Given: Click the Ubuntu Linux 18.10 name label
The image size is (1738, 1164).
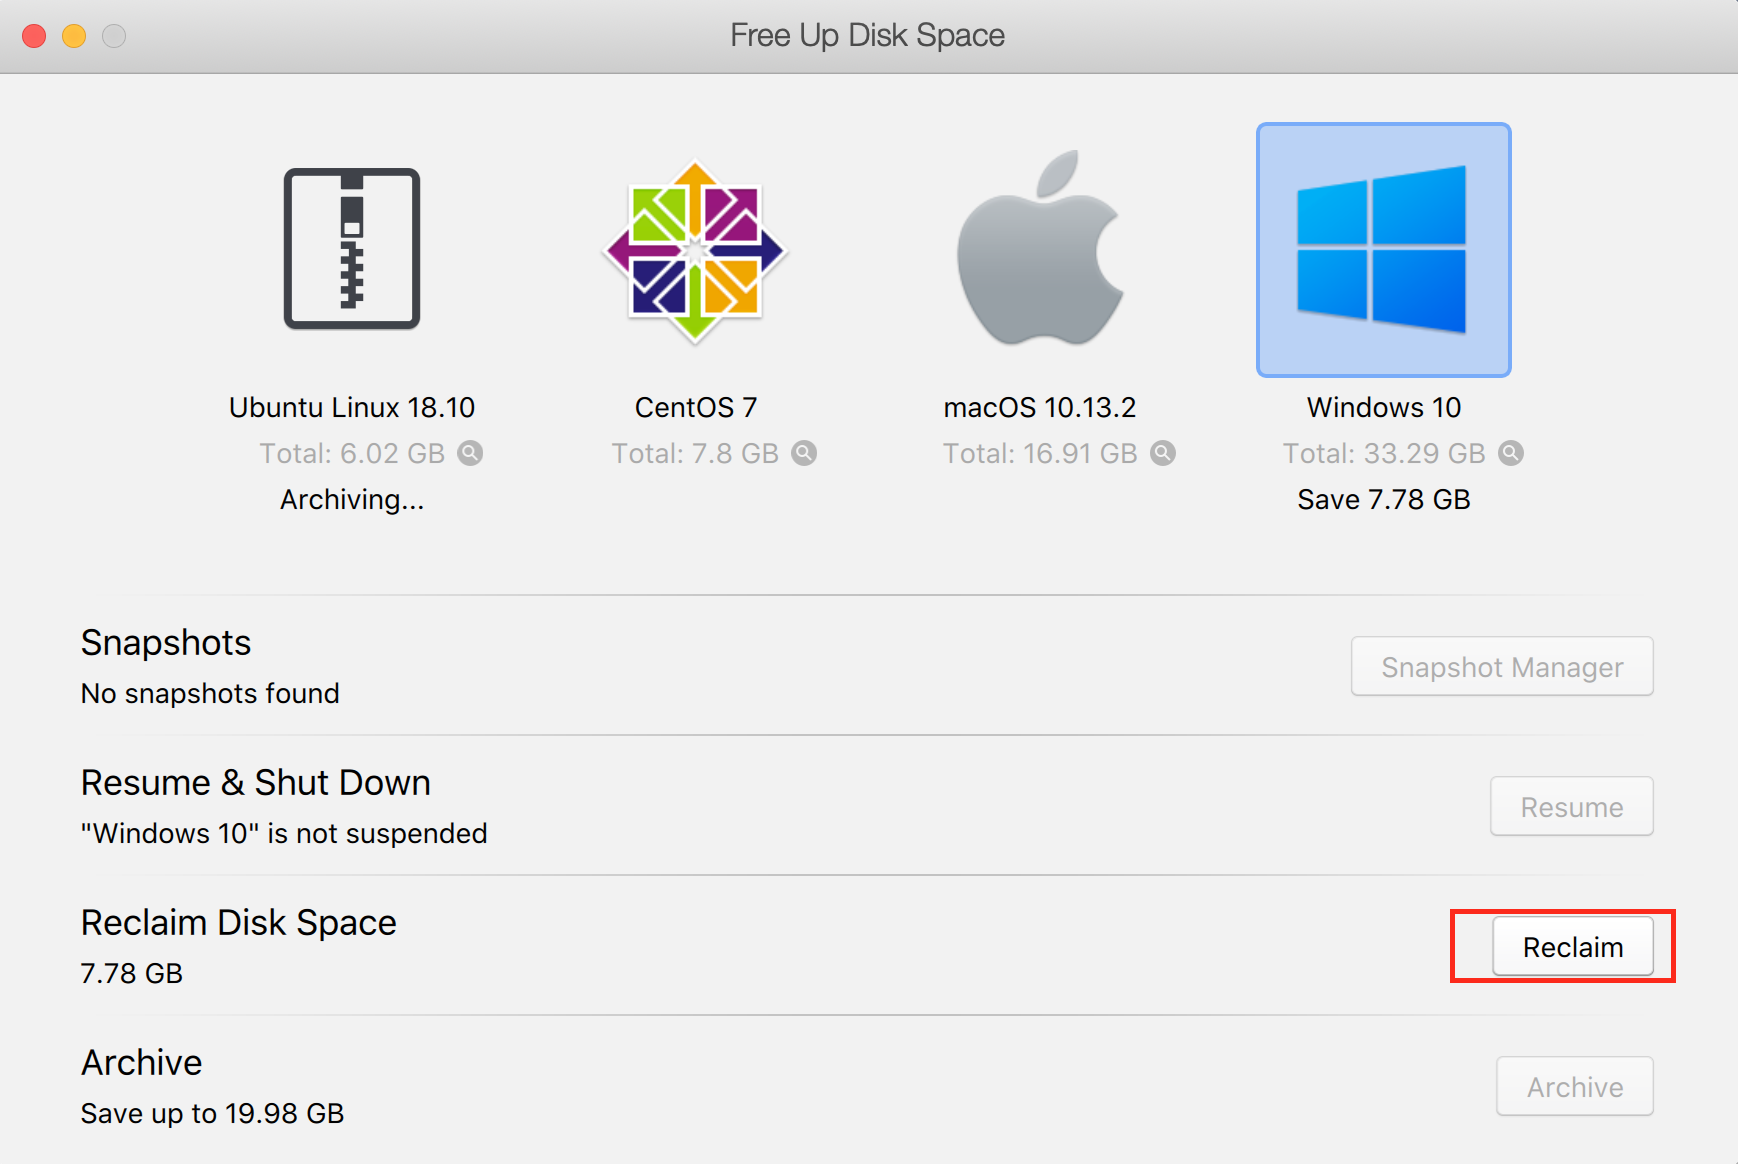Looking at the screenshot, I should 352,407.
